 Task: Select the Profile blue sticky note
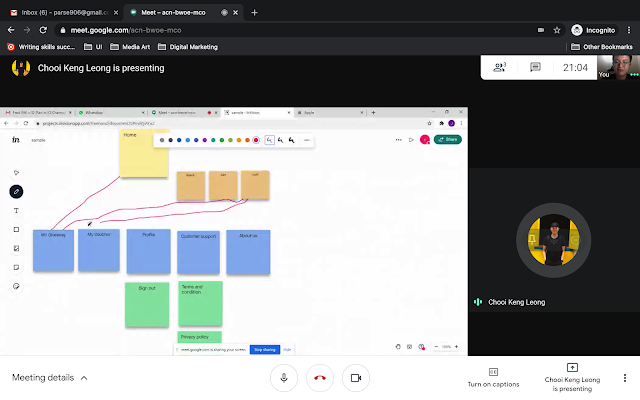point(149,251)
